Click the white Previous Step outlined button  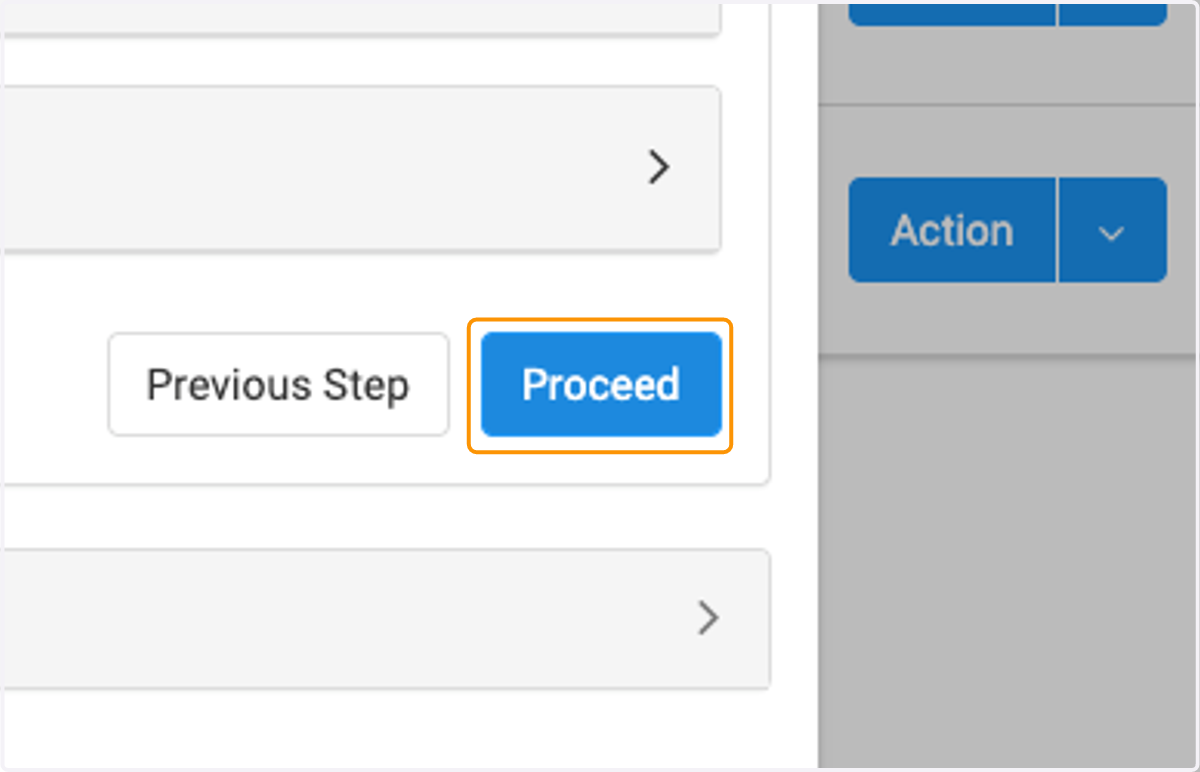(278, 385)
